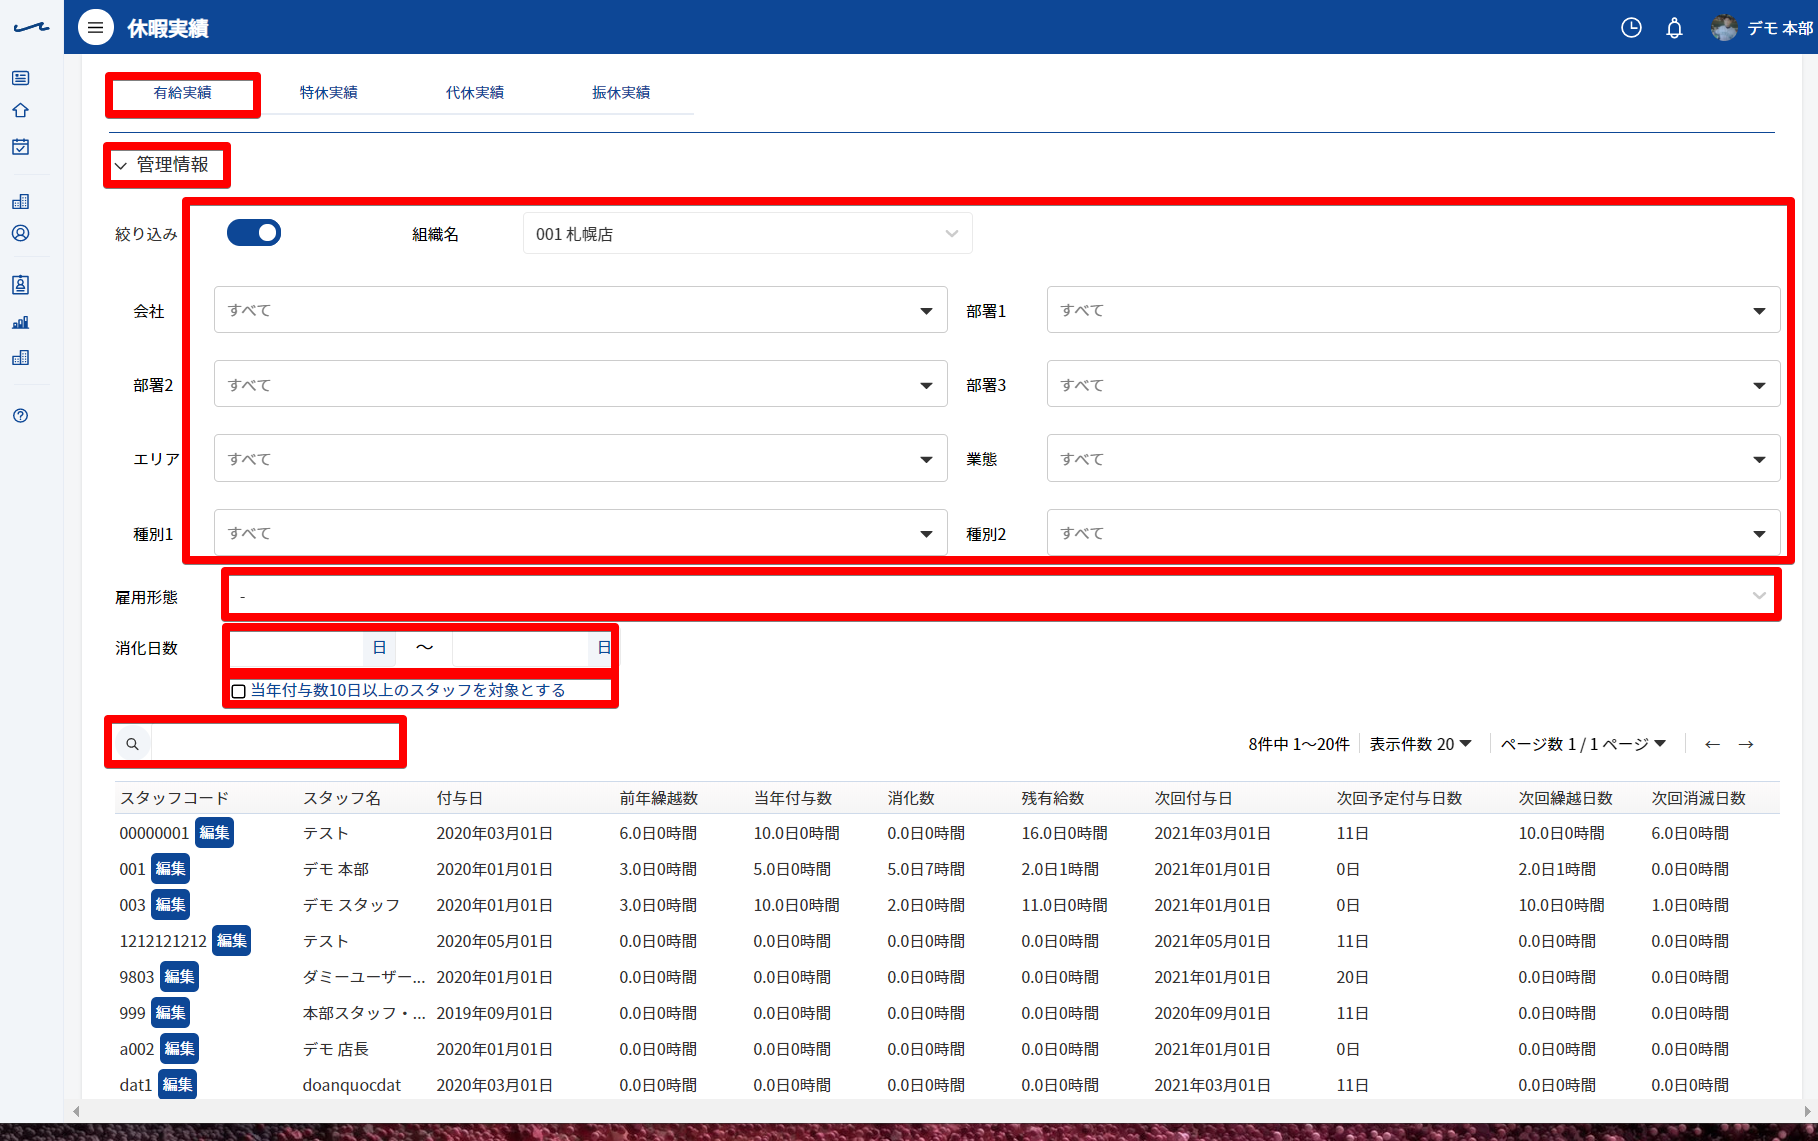Click the user avatar in header
Viewport: 1818px width, 1141px height.
pyautogui.click(x=1724, y=28)
